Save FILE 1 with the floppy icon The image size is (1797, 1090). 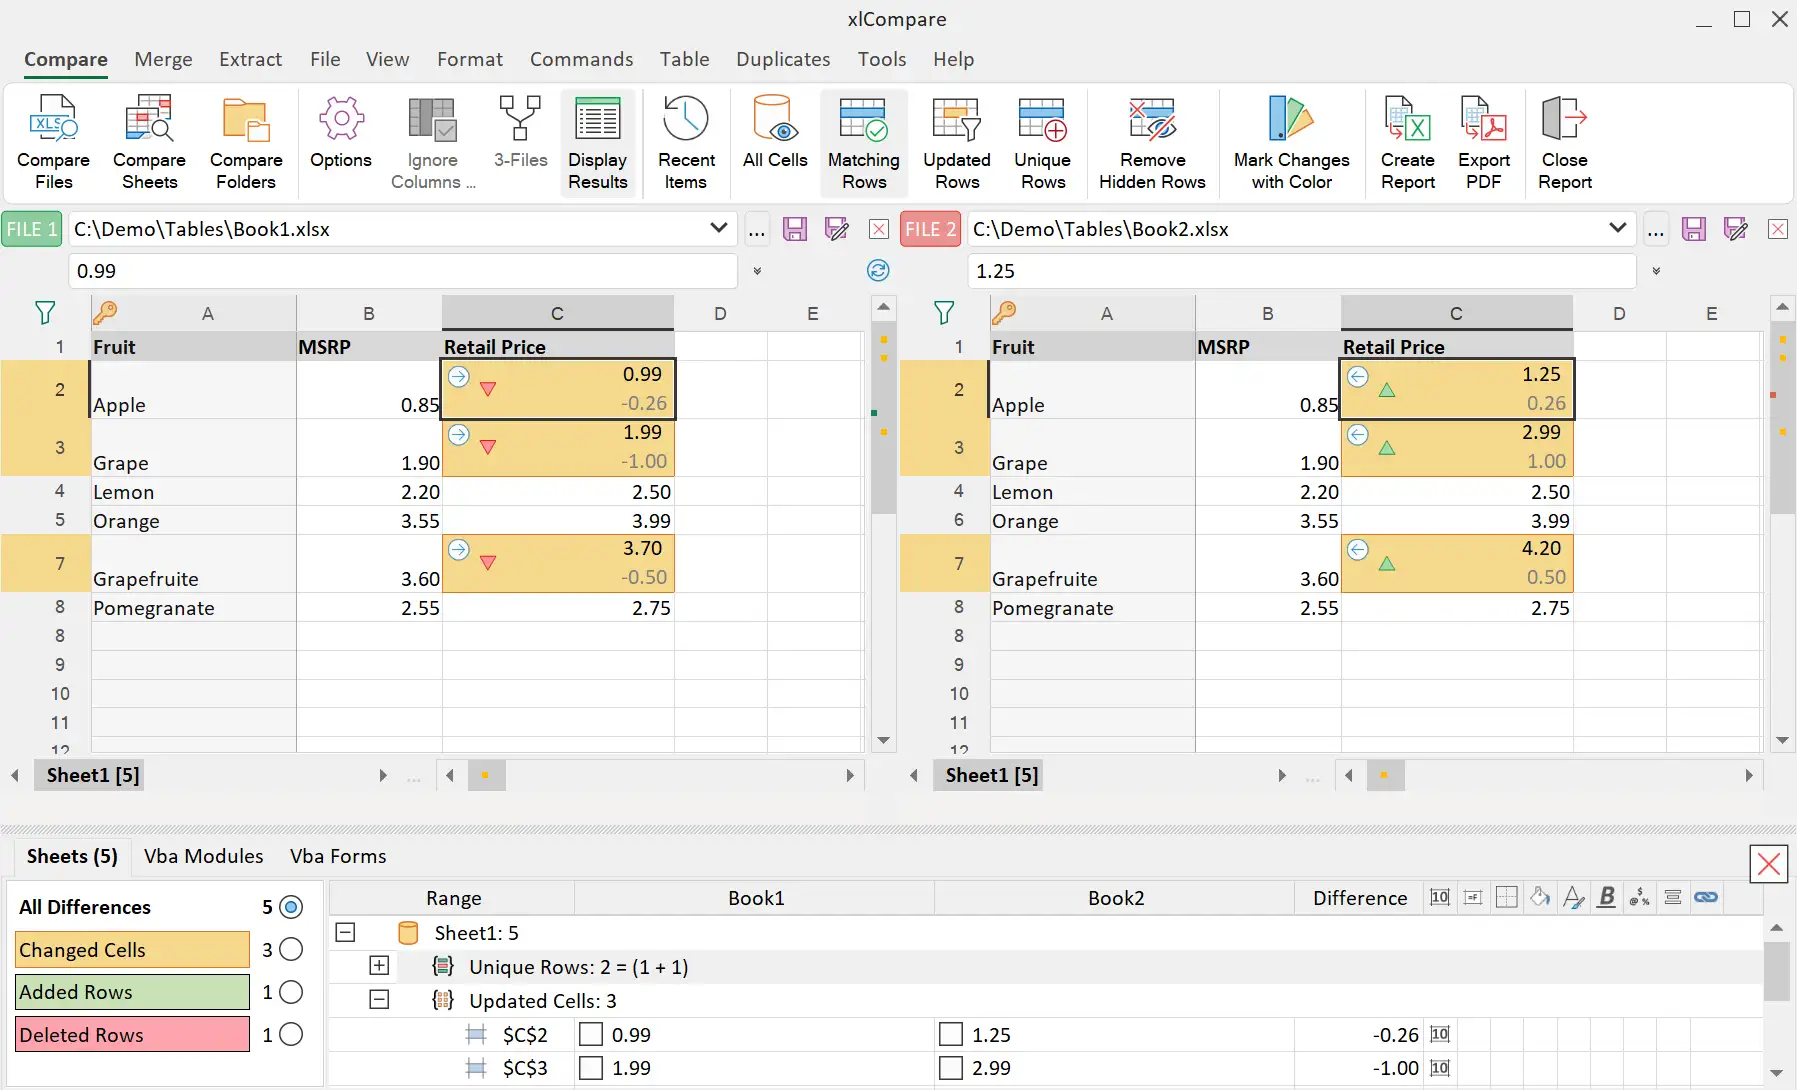[795, 229]
